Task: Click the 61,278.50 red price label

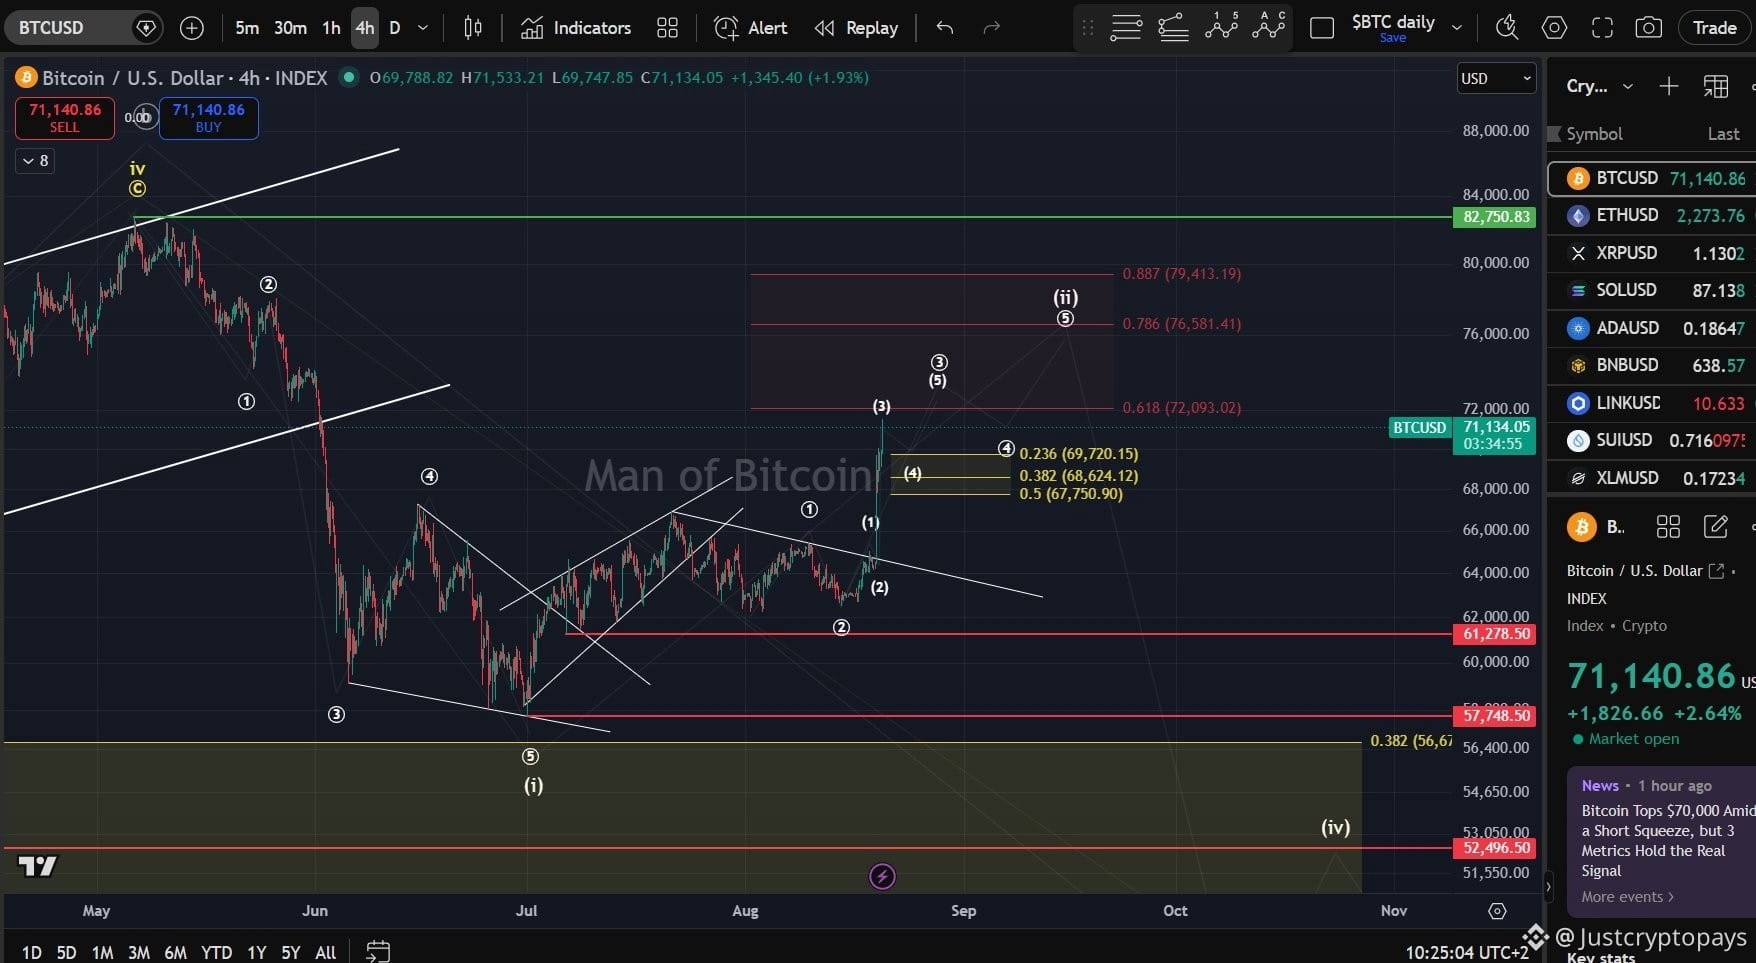Action: (1496, 634)
